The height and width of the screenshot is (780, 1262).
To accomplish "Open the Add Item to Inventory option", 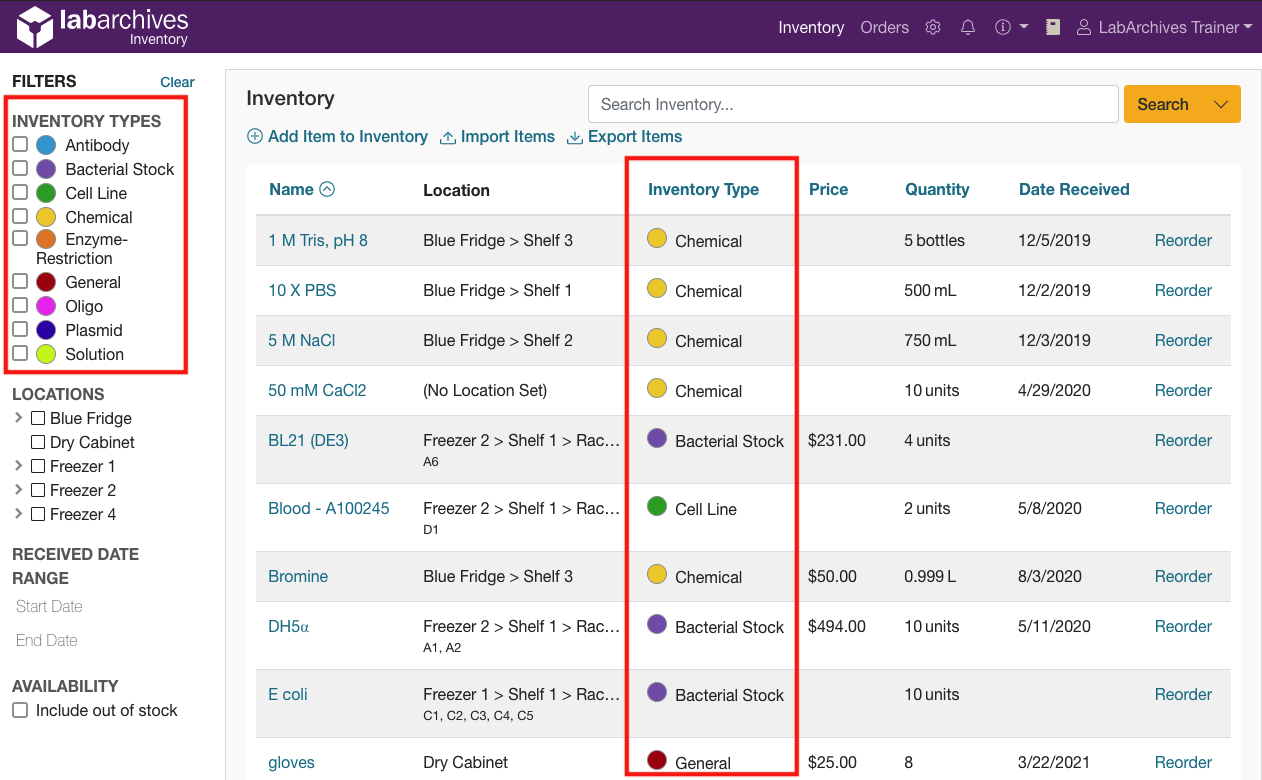I will pyautogui.click(x=337, y=136).
